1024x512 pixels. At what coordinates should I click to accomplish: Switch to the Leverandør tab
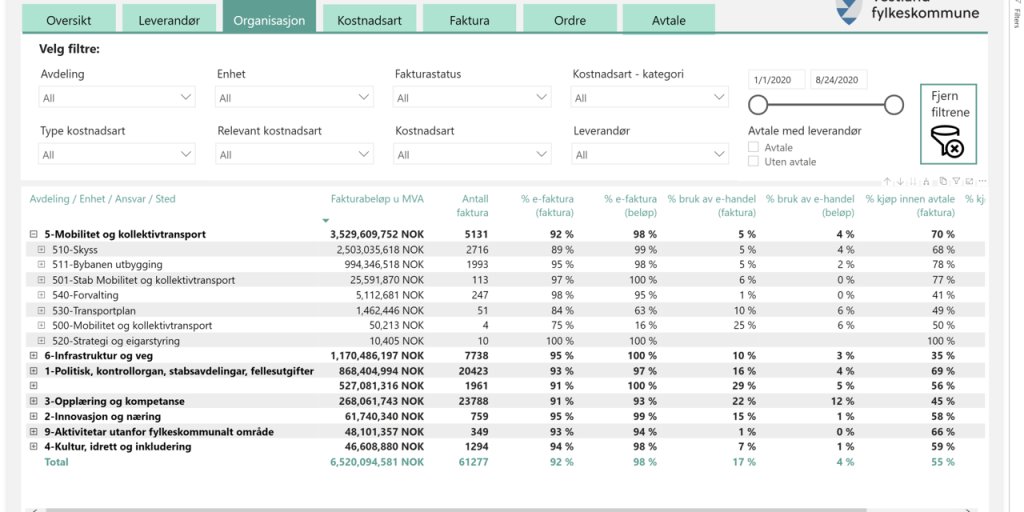click(167, 20)
